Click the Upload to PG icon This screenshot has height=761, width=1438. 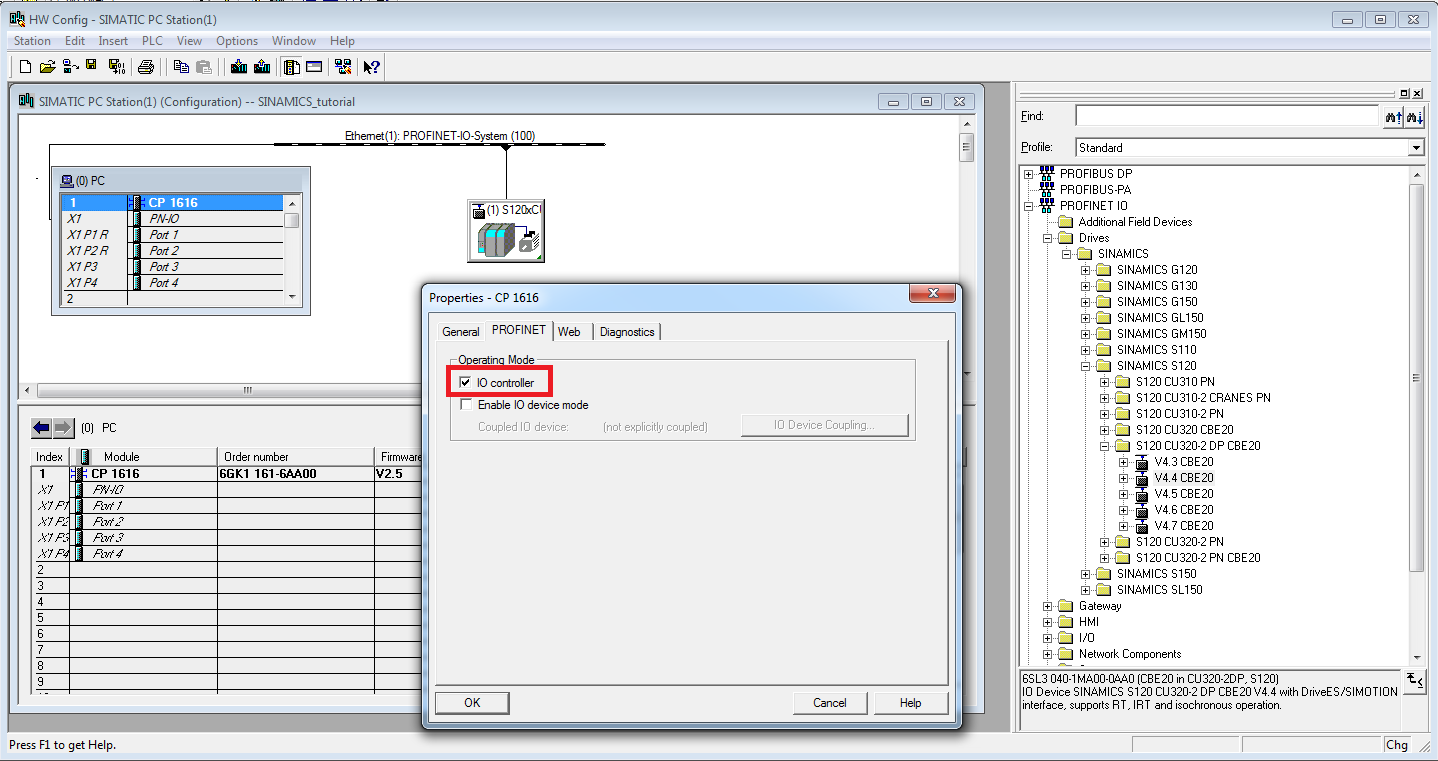[262, 67]
